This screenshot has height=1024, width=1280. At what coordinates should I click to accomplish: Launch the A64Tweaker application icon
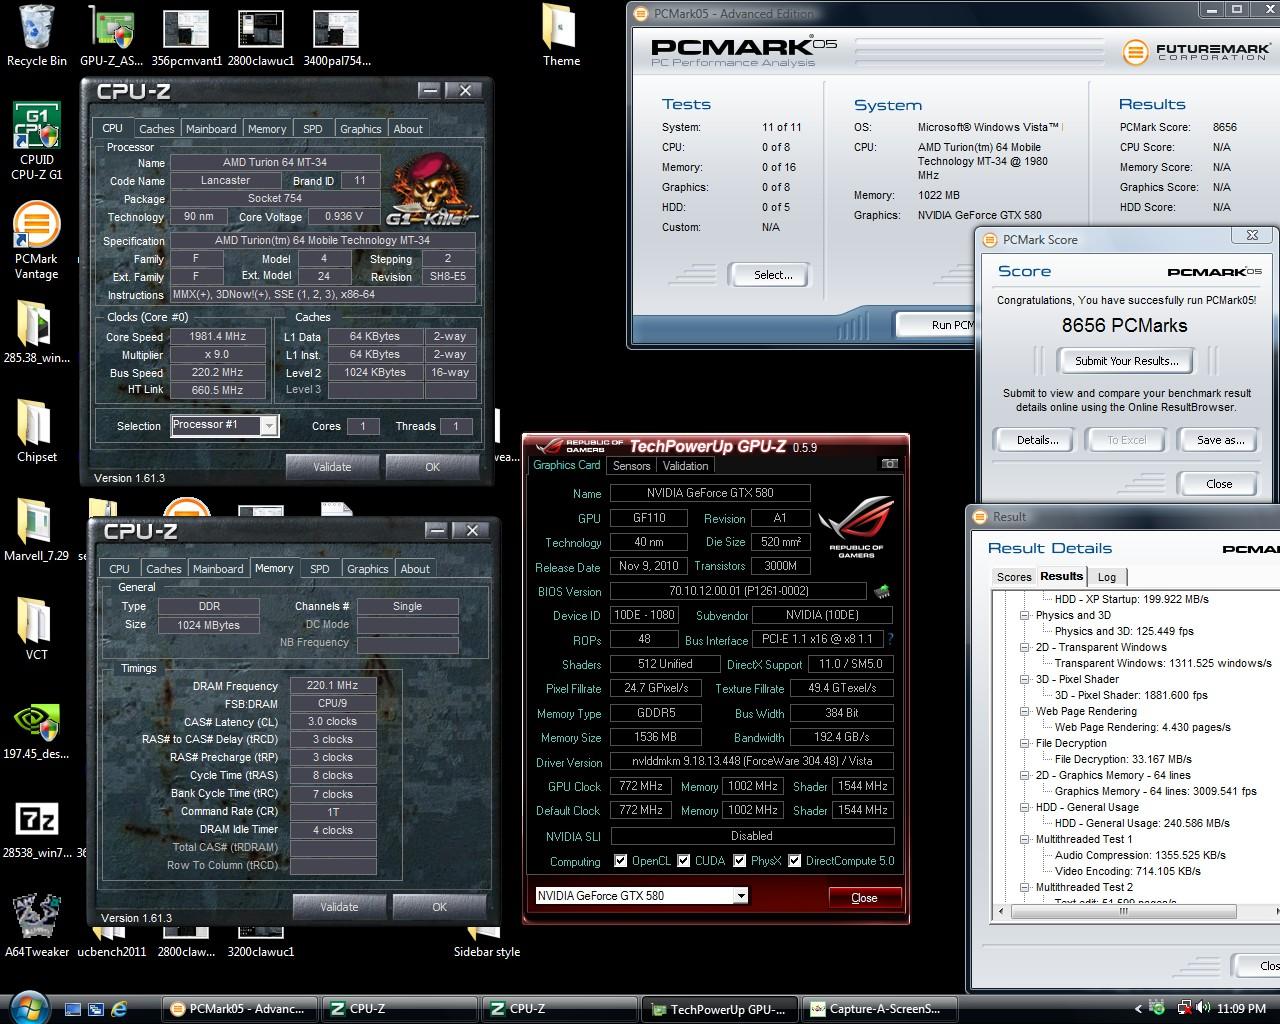click(36, 926)
